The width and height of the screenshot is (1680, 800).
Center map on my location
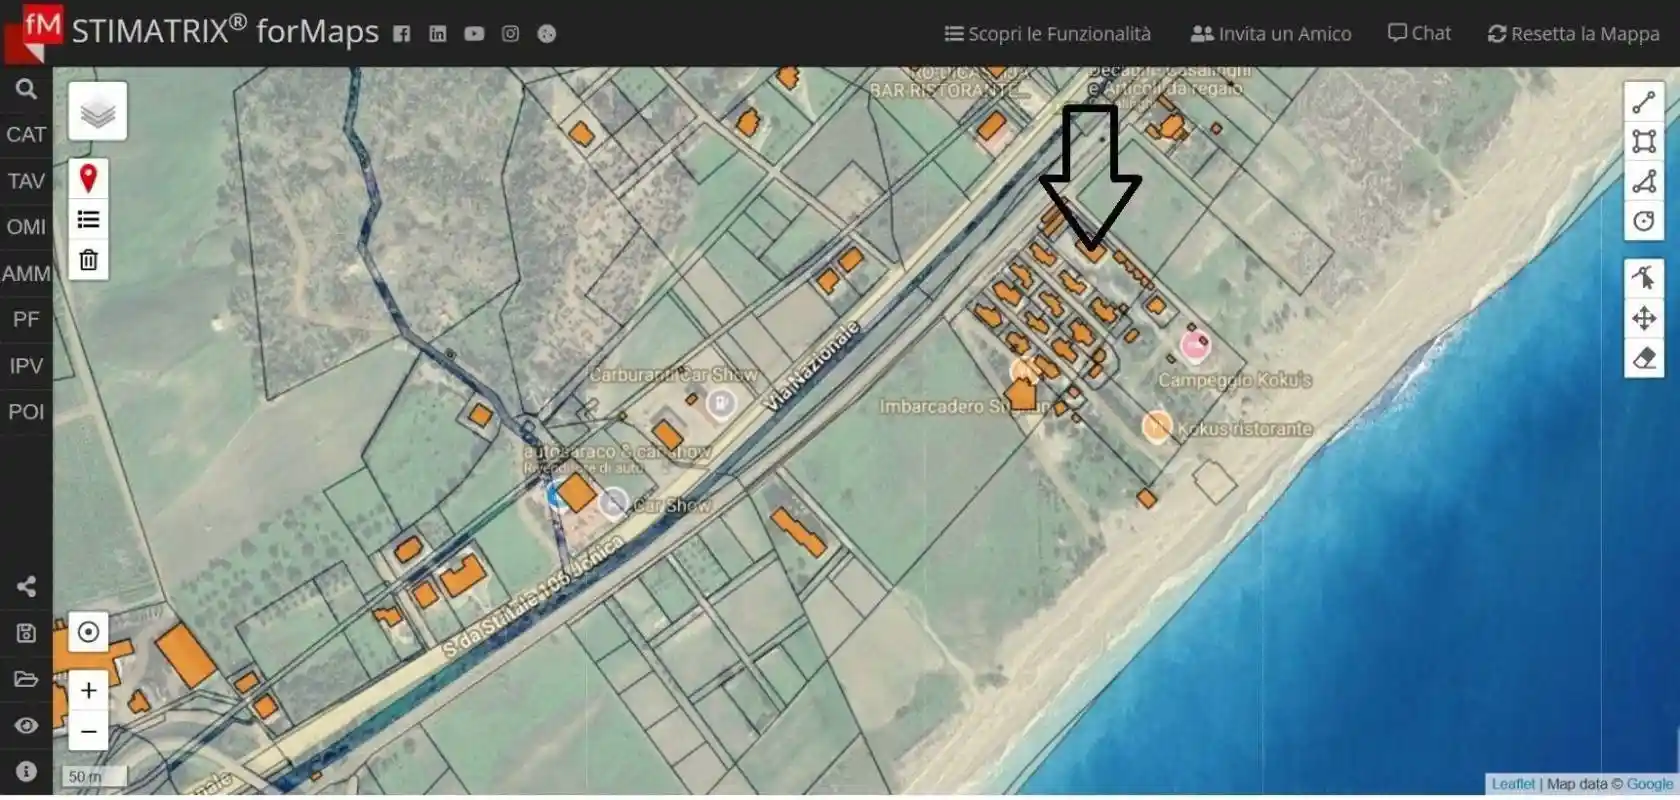click(88, 632)
